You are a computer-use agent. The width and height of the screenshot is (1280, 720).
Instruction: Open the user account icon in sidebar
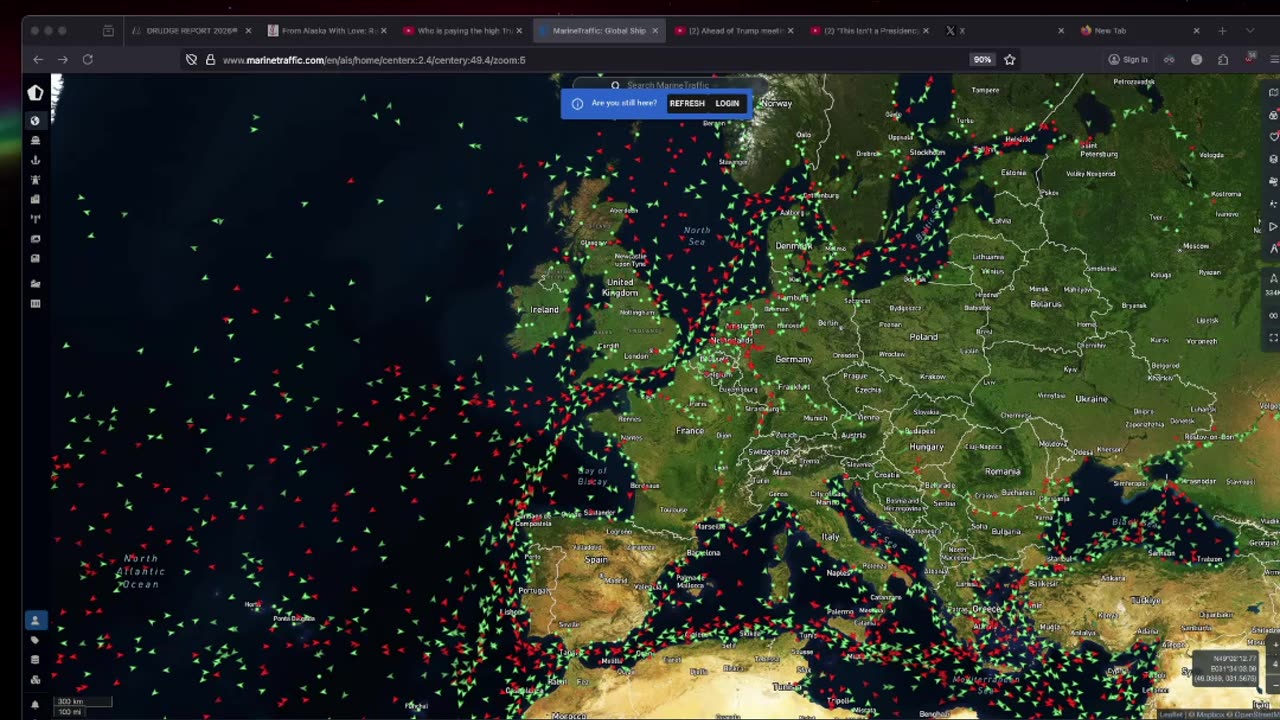coord(35,620)
